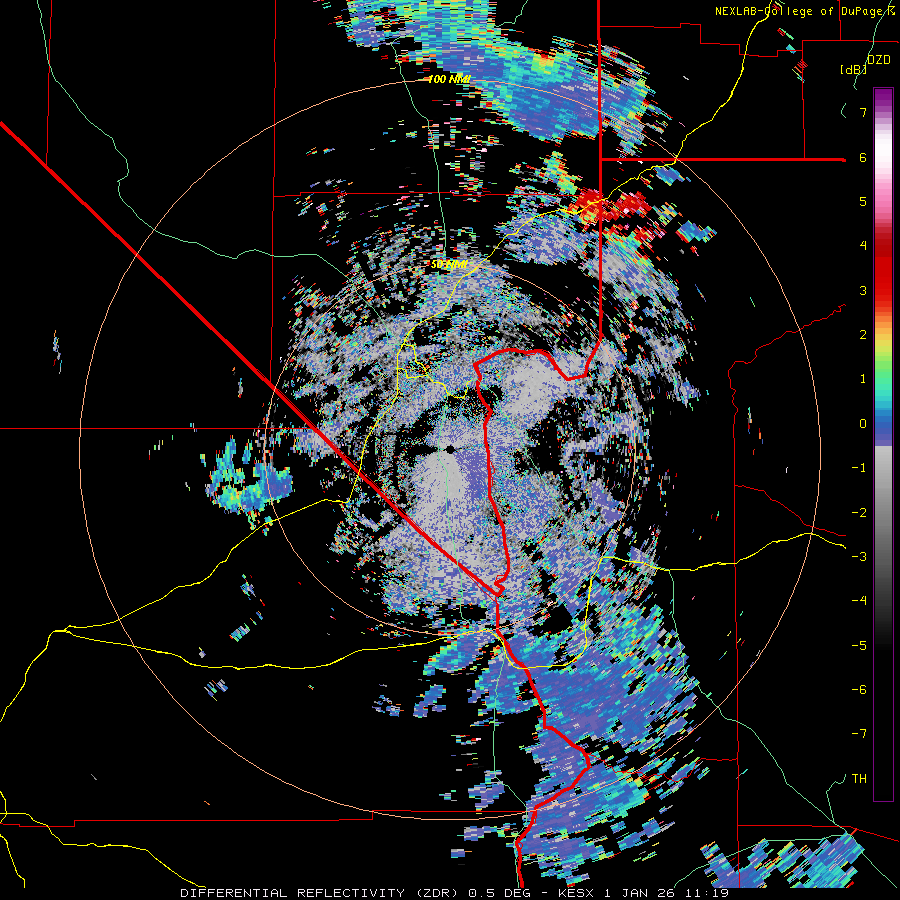Click the 6 value on the scale
Viewport: 900px width, 900px height.
[x=863, y=157]
